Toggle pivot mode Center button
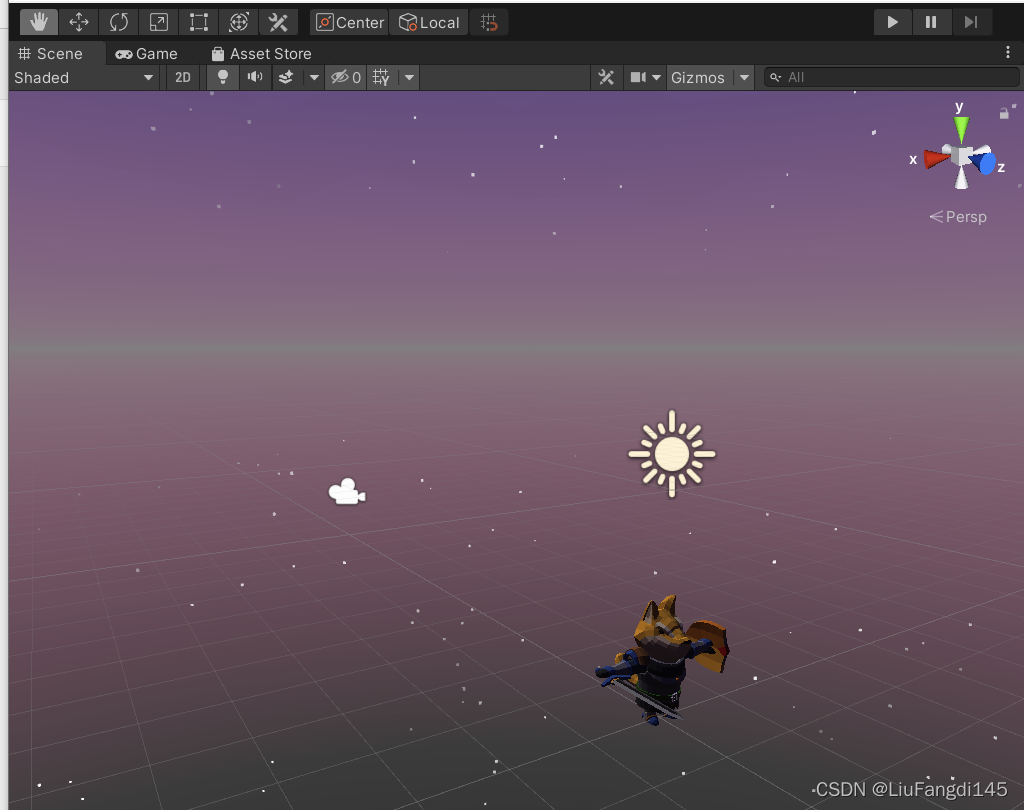This screenshot has width=1024, height=810. pos(349,22)
